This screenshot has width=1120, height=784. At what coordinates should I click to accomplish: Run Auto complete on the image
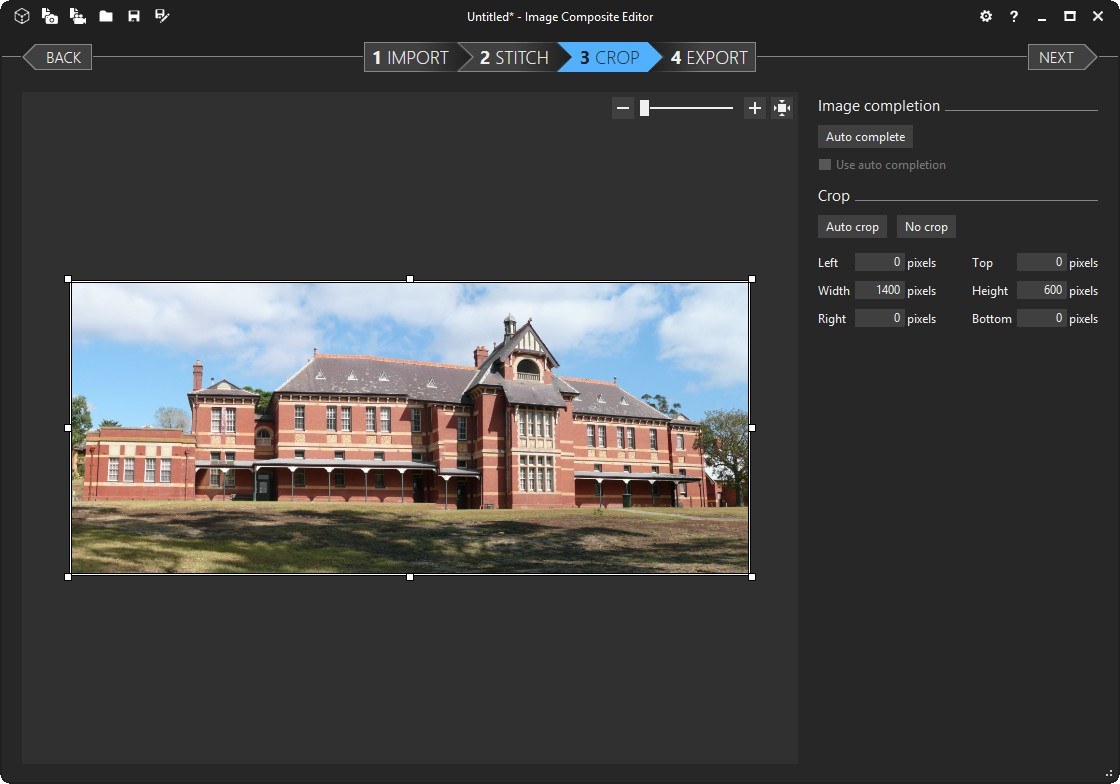click(x=865, y=136)
